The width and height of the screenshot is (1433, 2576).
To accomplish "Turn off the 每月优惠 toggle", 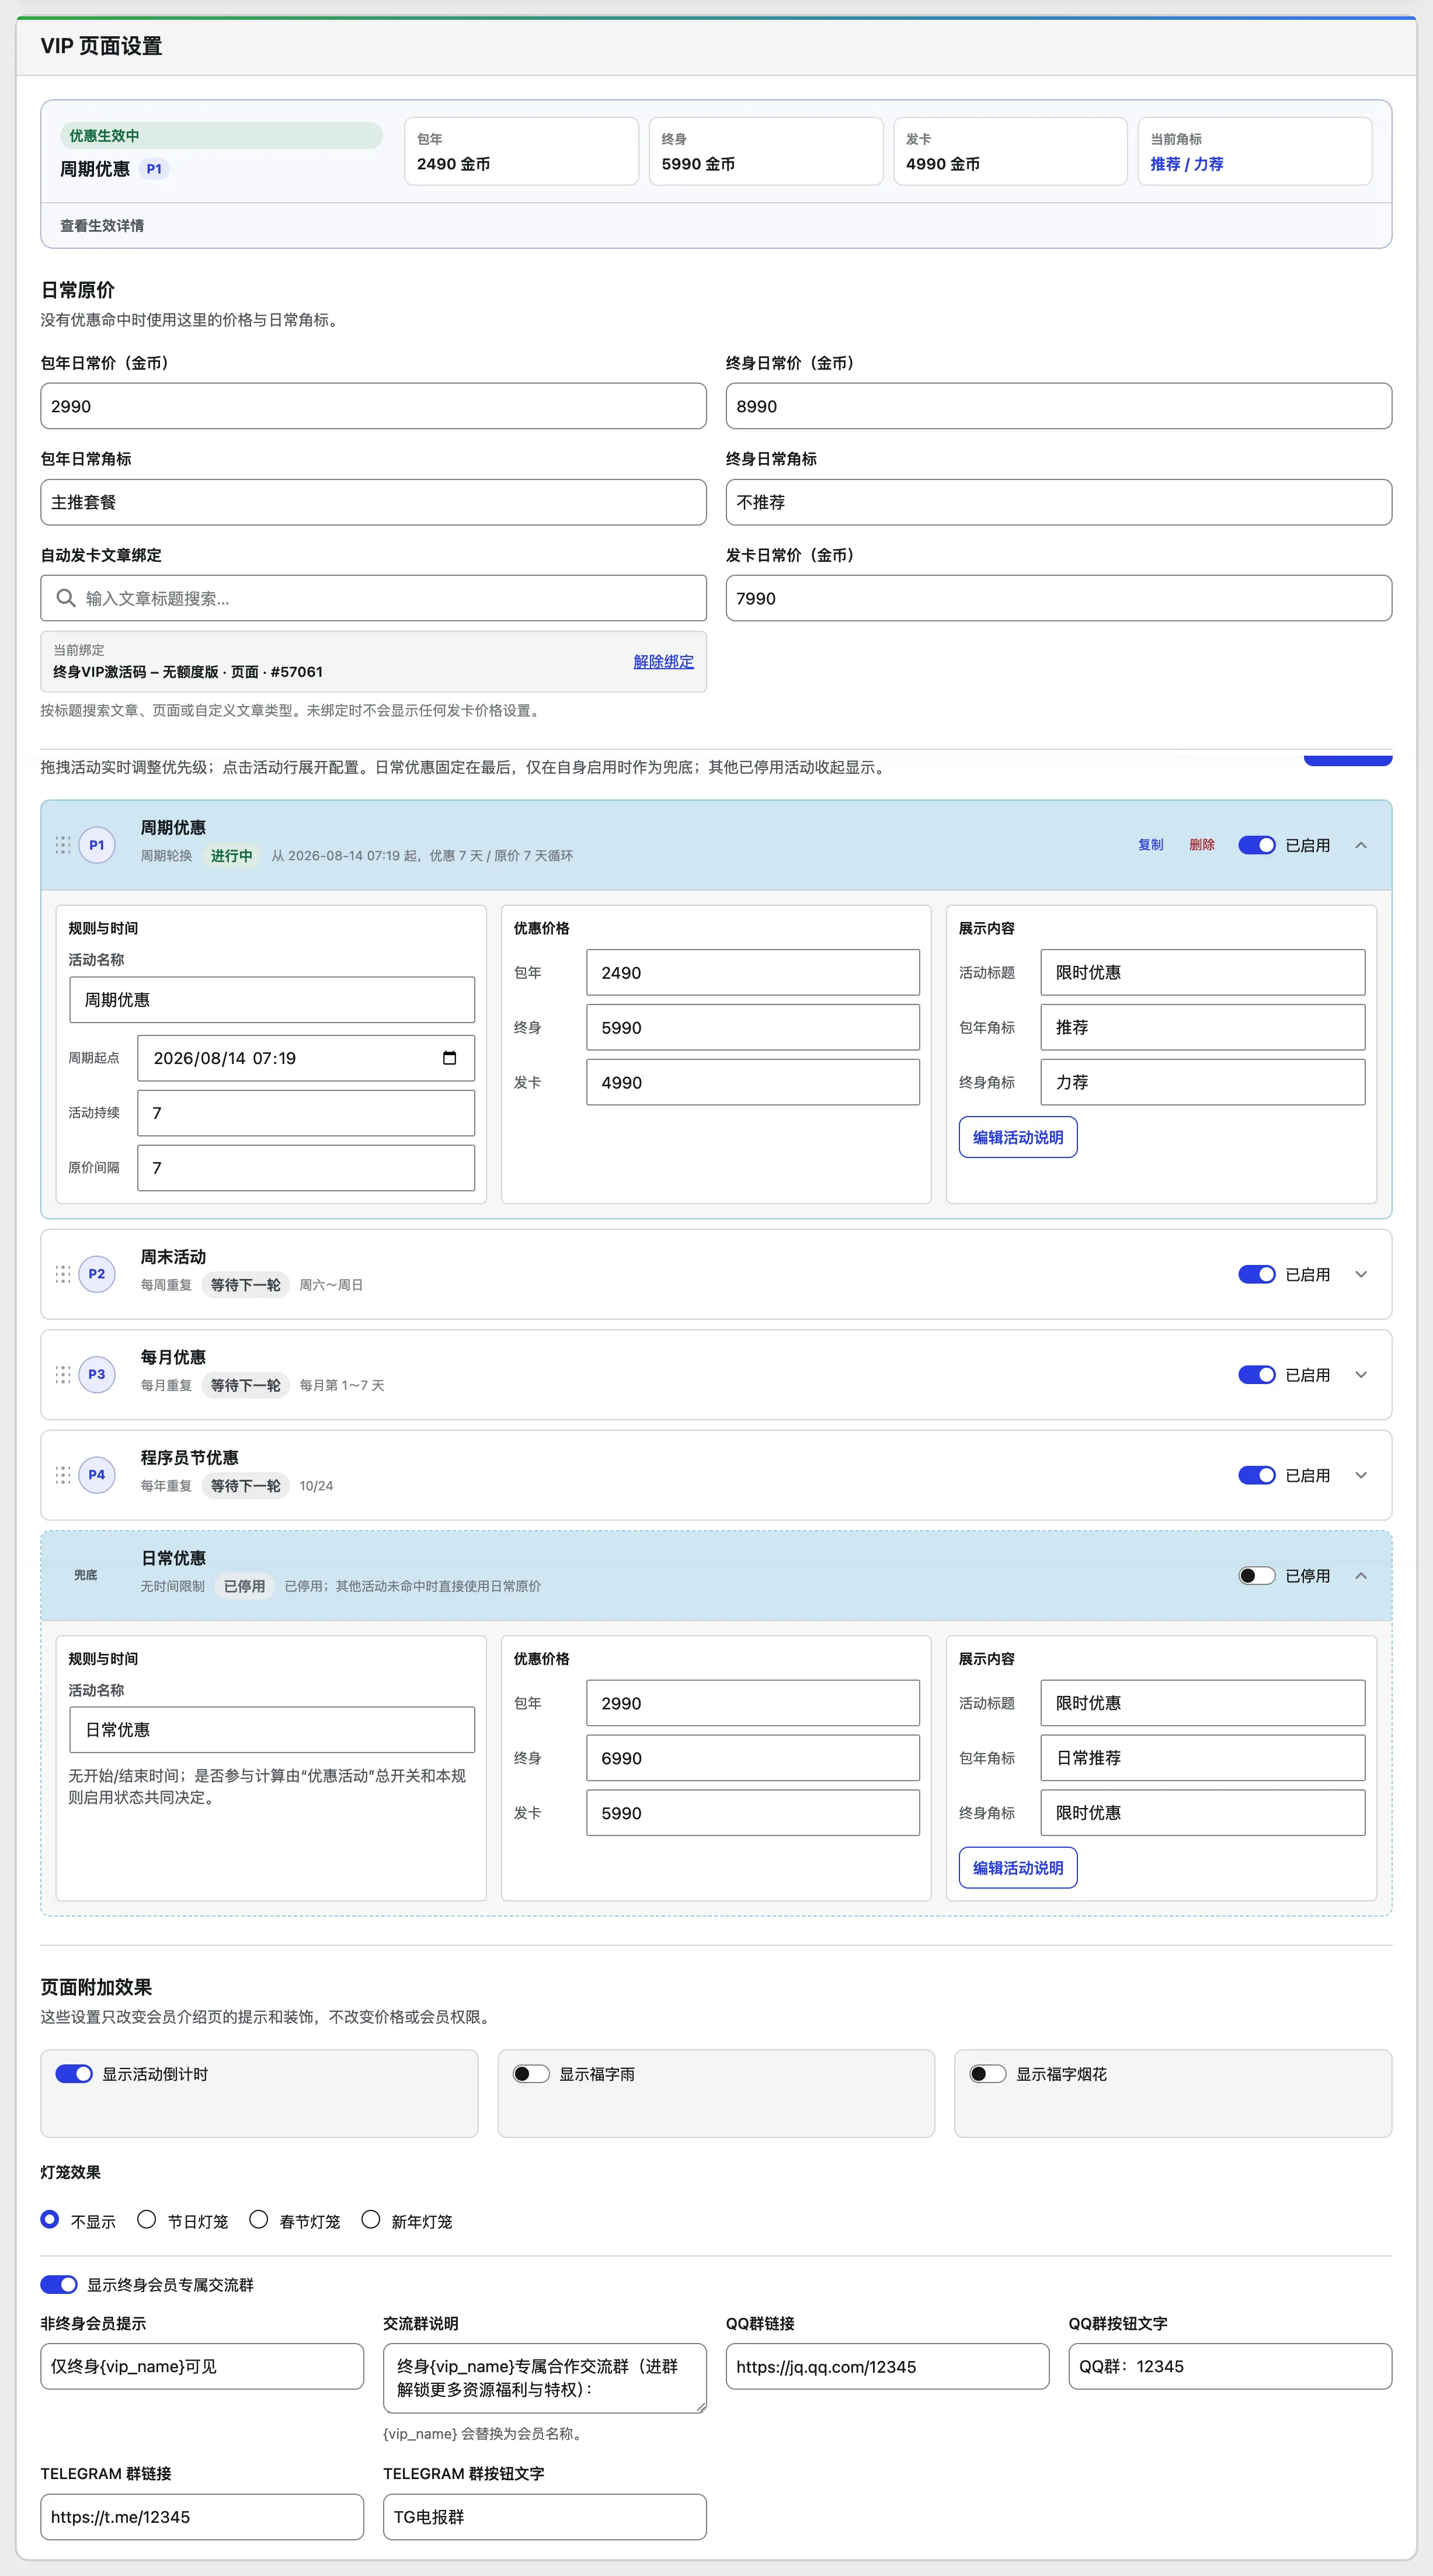I will [x=1256, y=1375].
